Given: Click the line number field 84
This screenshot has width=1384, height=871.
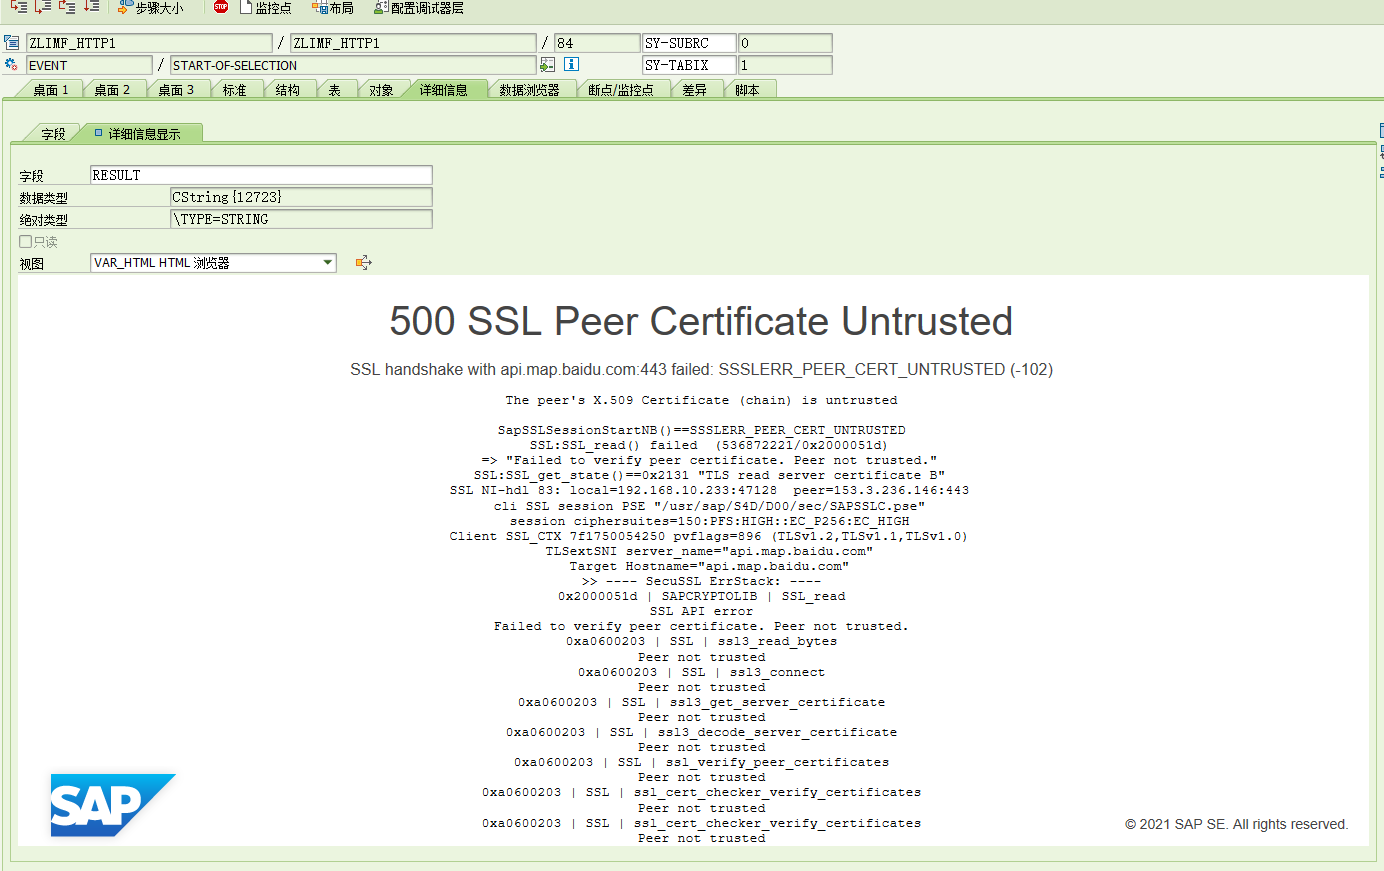Looking at the screenshot, I should (597, 43).
